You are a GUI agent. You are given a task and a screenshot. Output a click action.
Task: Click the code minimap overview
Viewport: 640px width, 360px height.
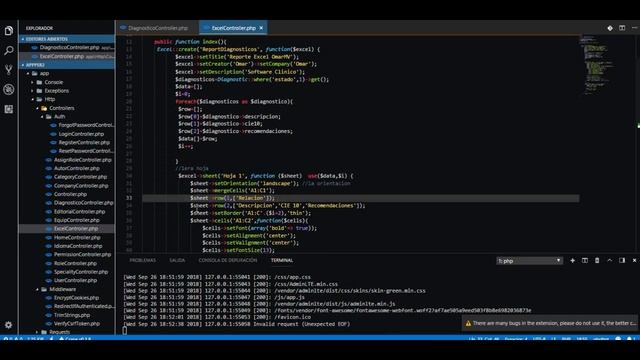click(597, 65)
